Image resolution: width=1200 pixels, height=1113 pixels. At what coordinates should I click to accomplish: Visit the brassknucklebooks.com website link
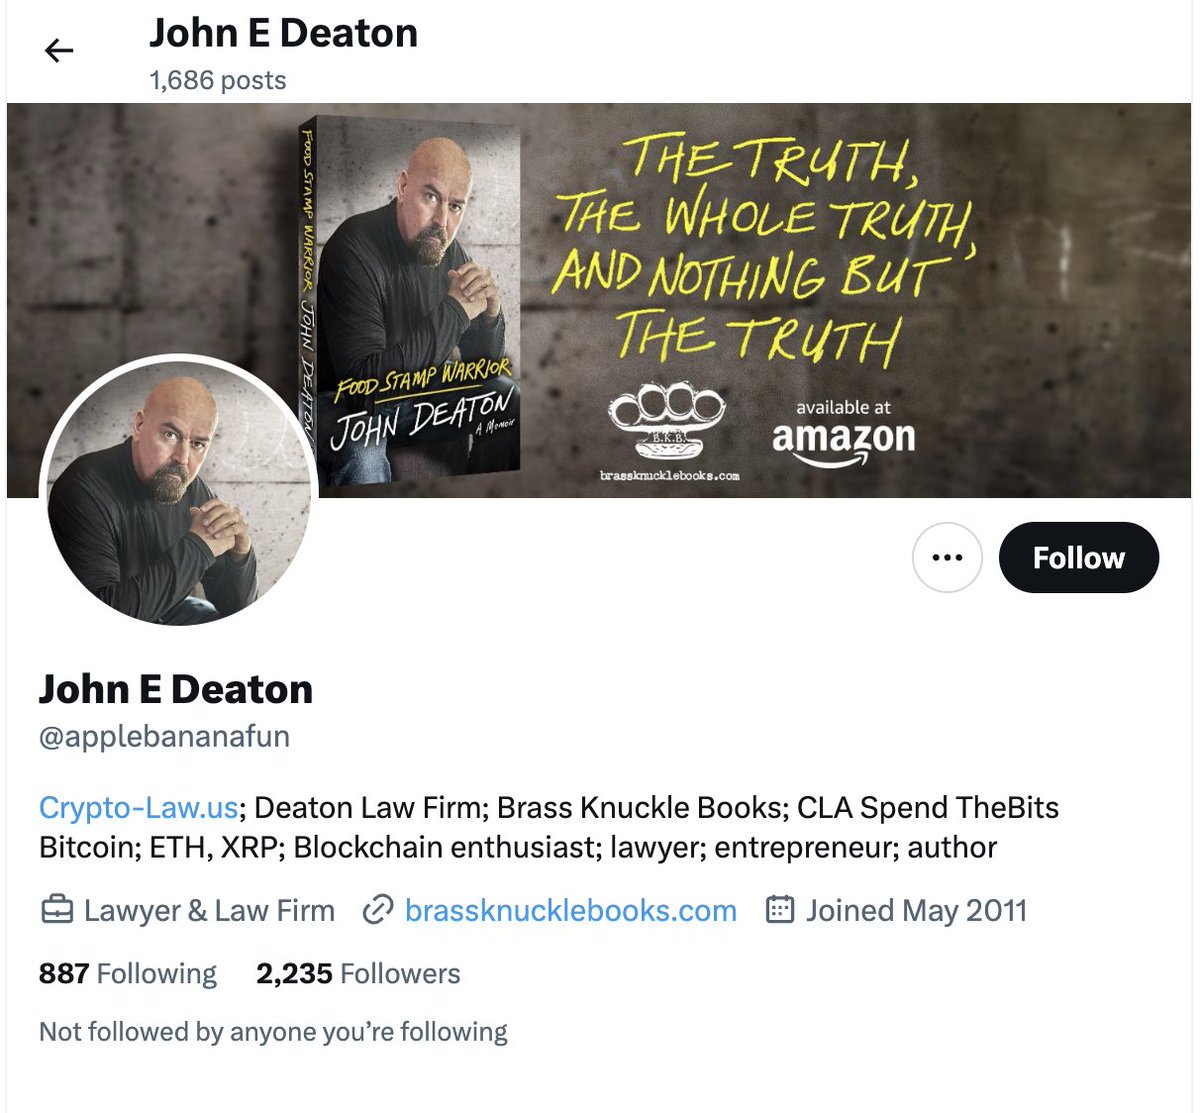coord(570,910)
